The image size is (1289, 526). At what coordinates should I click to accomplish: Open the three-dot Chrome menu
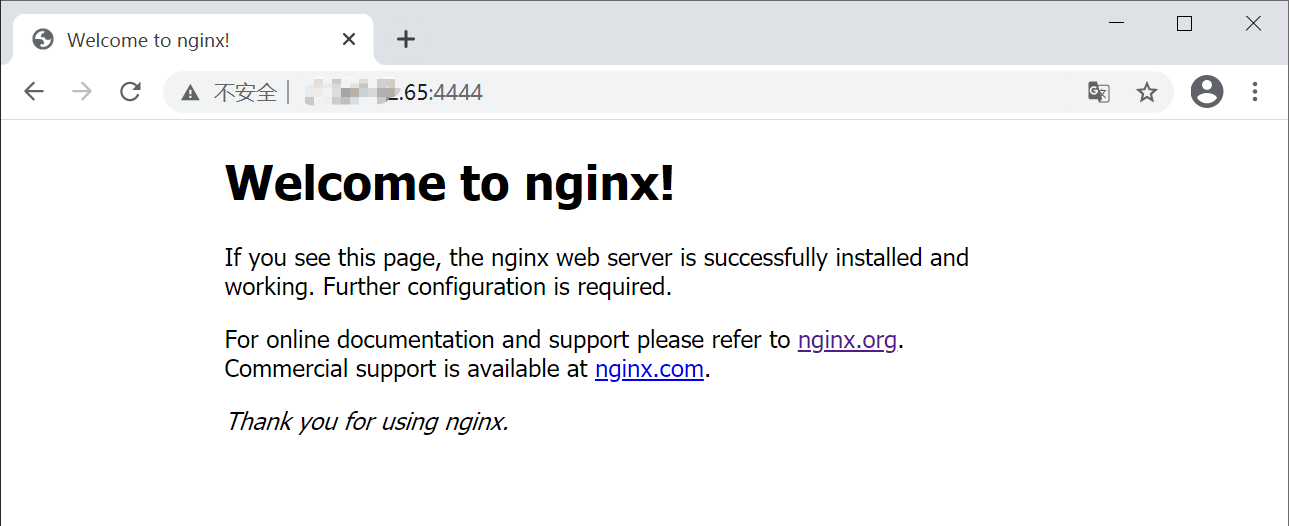tap(1255, 92)
